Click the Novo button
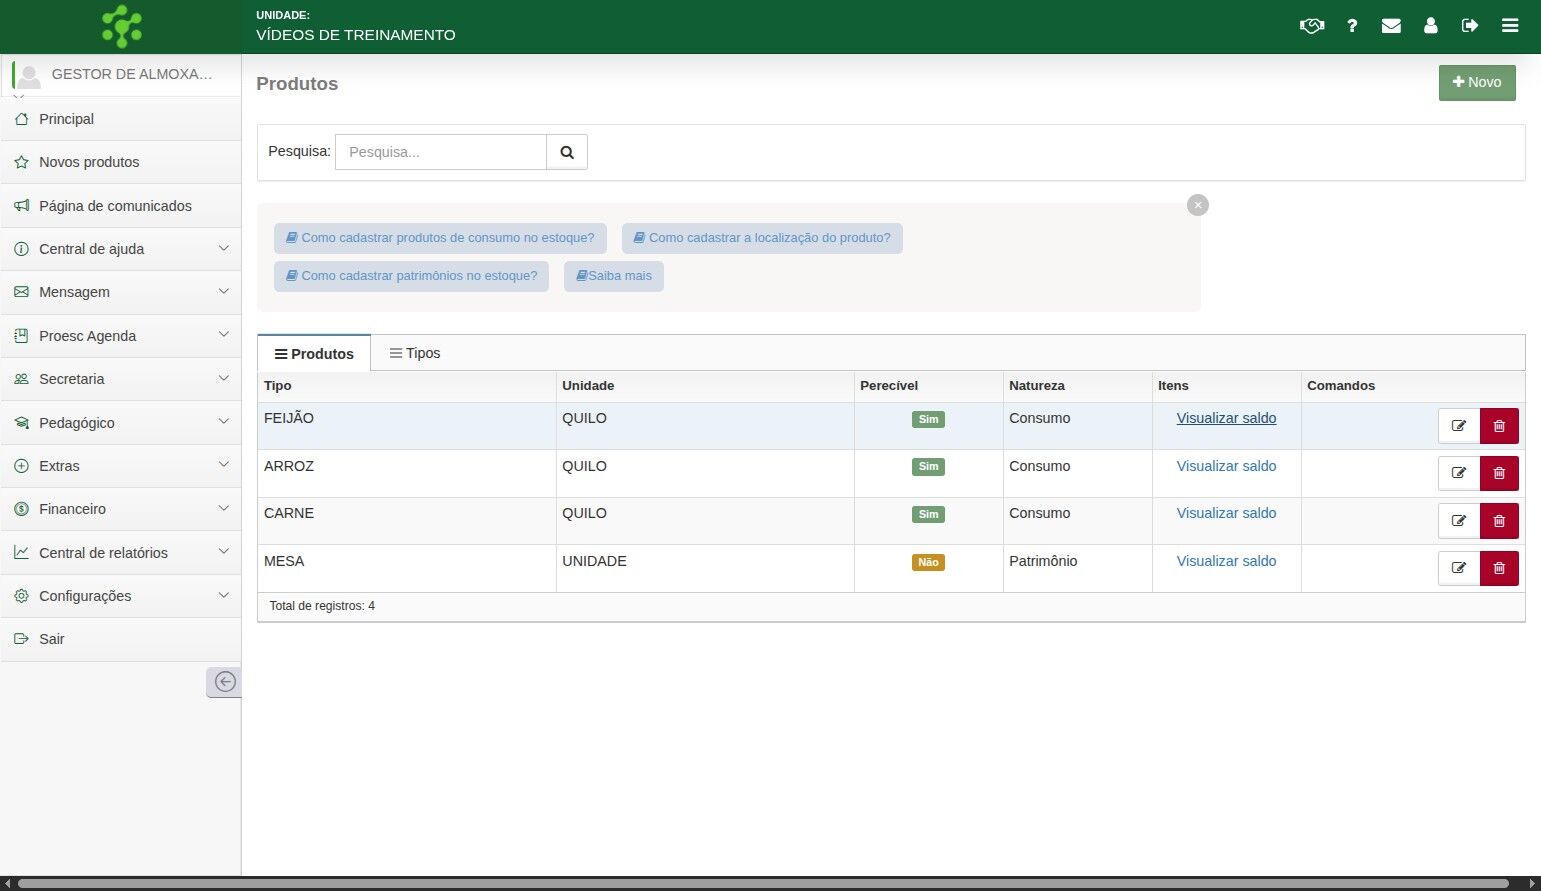This screenshot has height=891, width=1541. point(1477,83)
